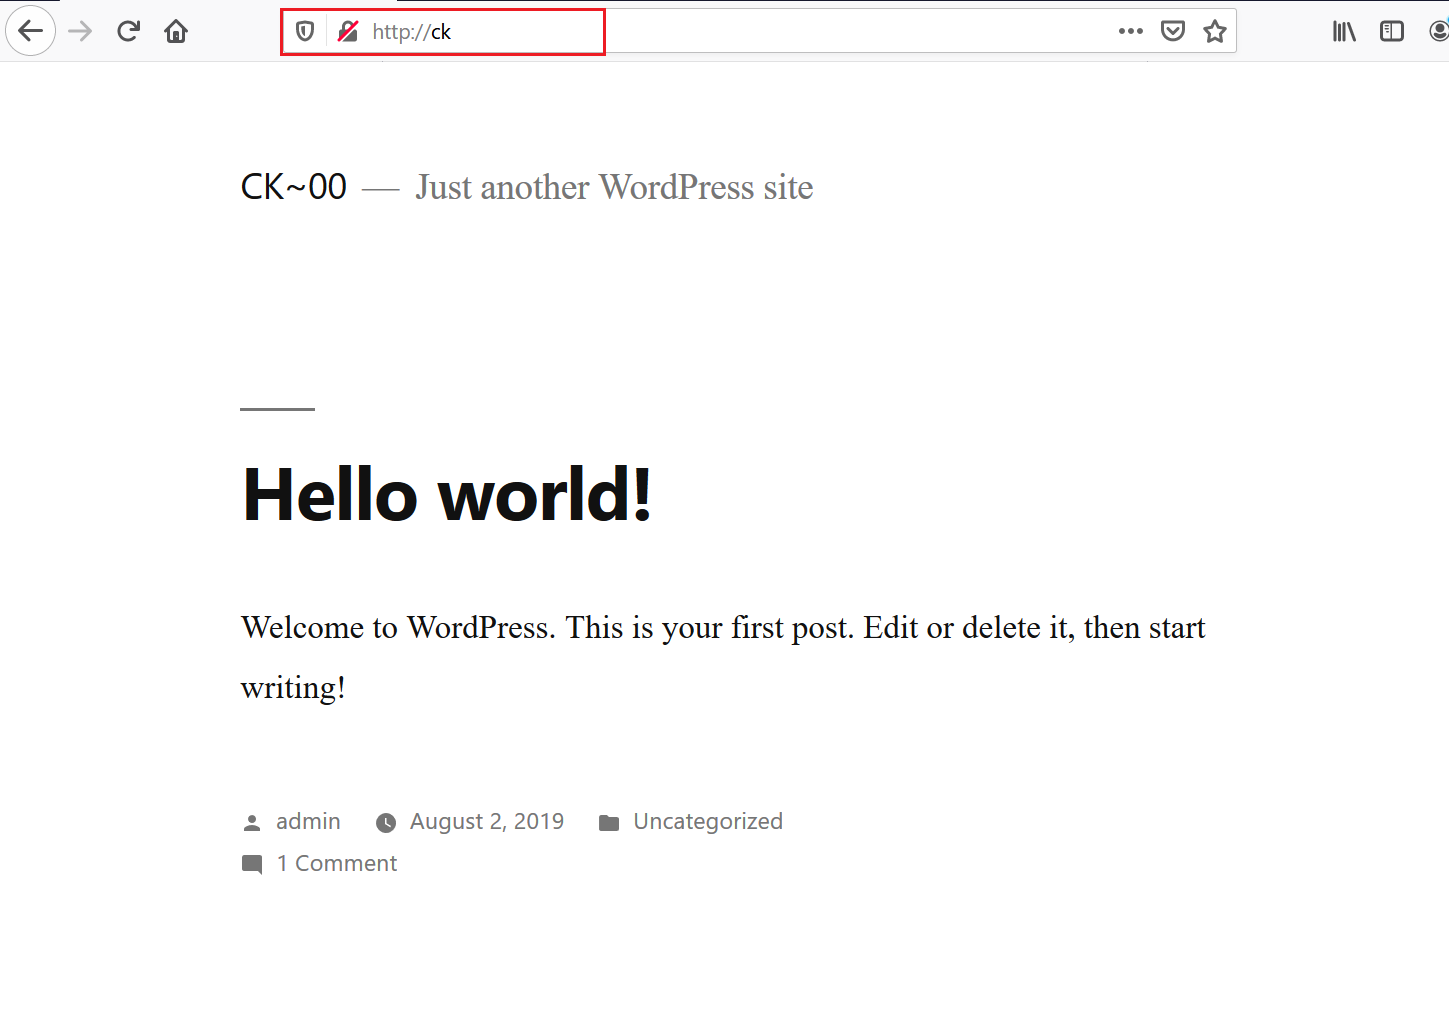Click the insecure connection padlock icon
Screen dimensions: 1449x1027
(347, 32)
